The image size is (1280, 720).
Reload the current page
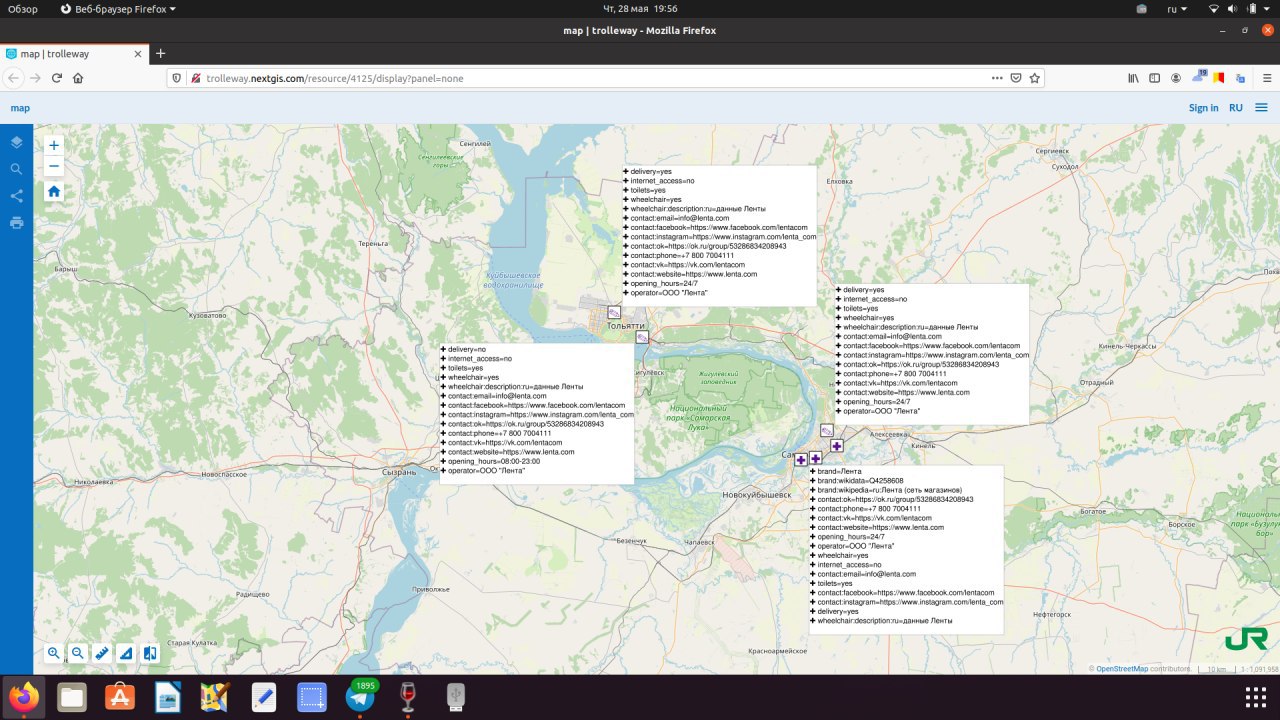click(56, 78)
